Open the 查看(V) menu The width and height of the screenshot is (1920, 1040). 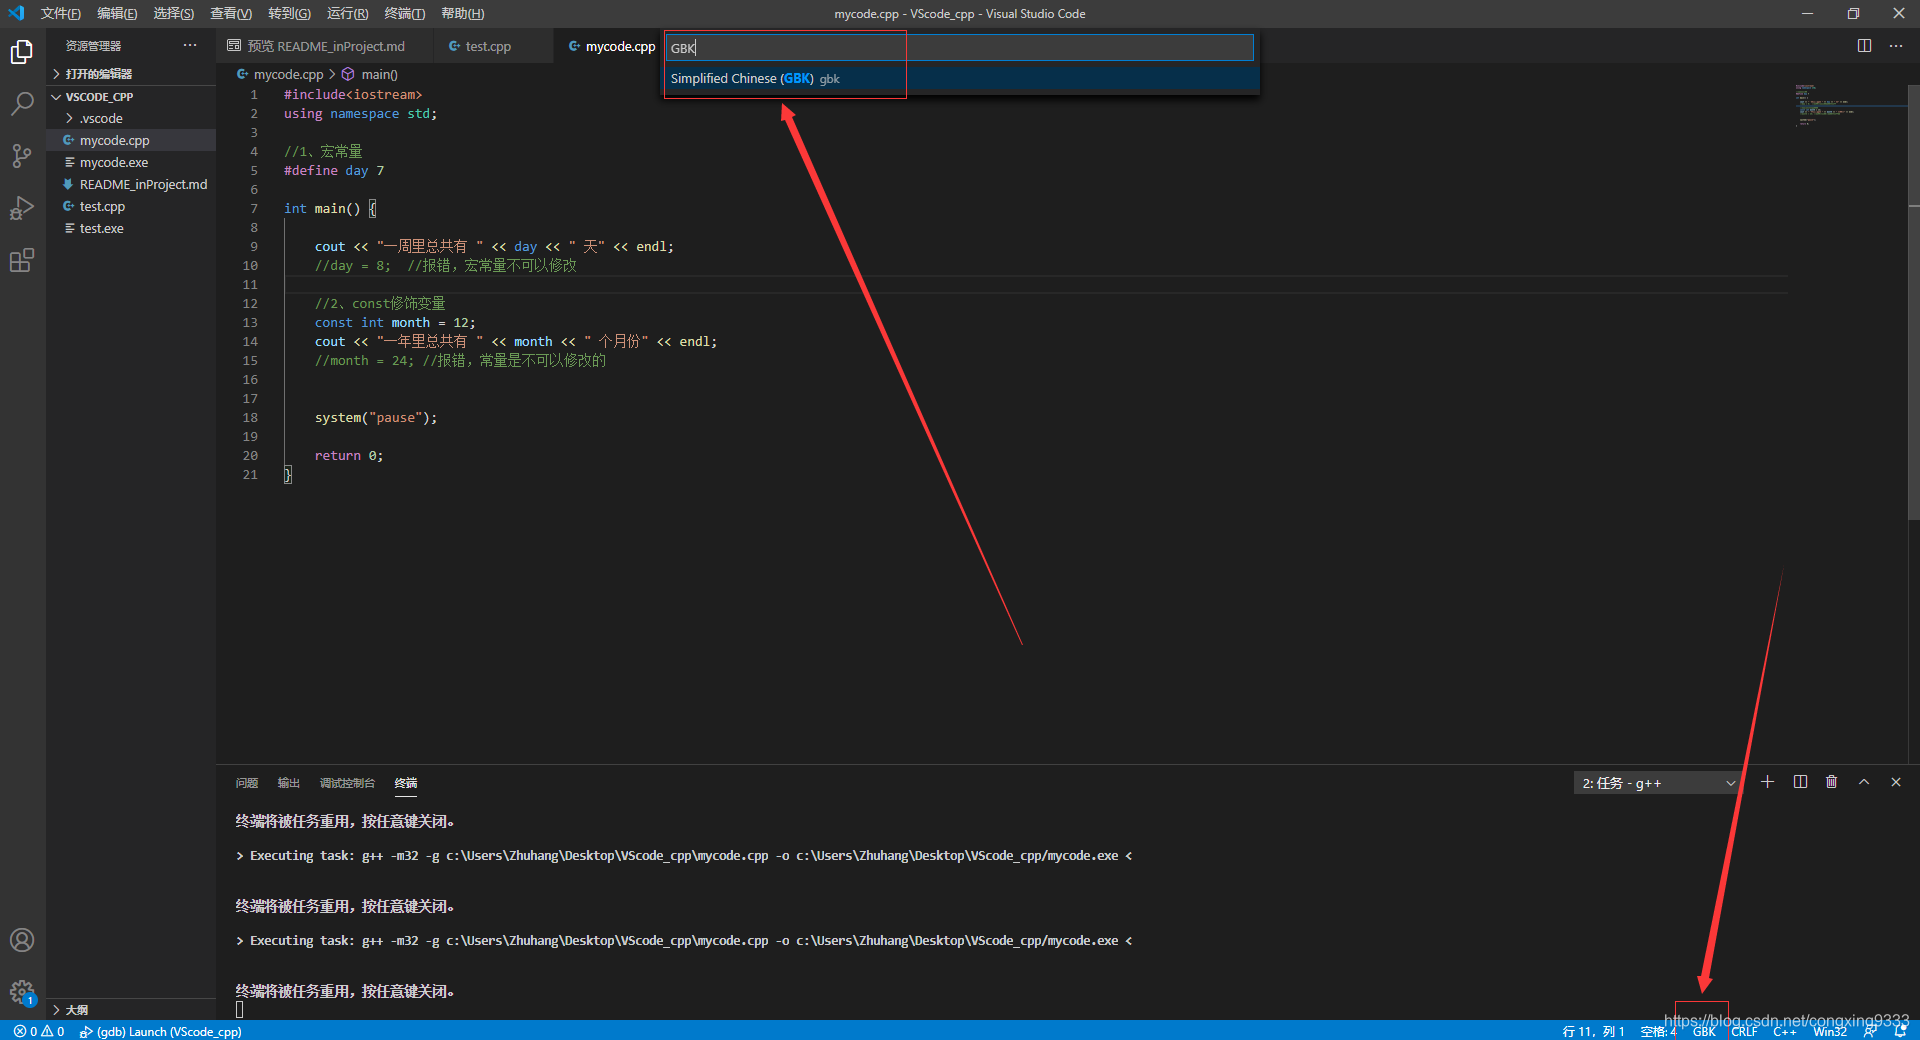(x=231, y=13)
